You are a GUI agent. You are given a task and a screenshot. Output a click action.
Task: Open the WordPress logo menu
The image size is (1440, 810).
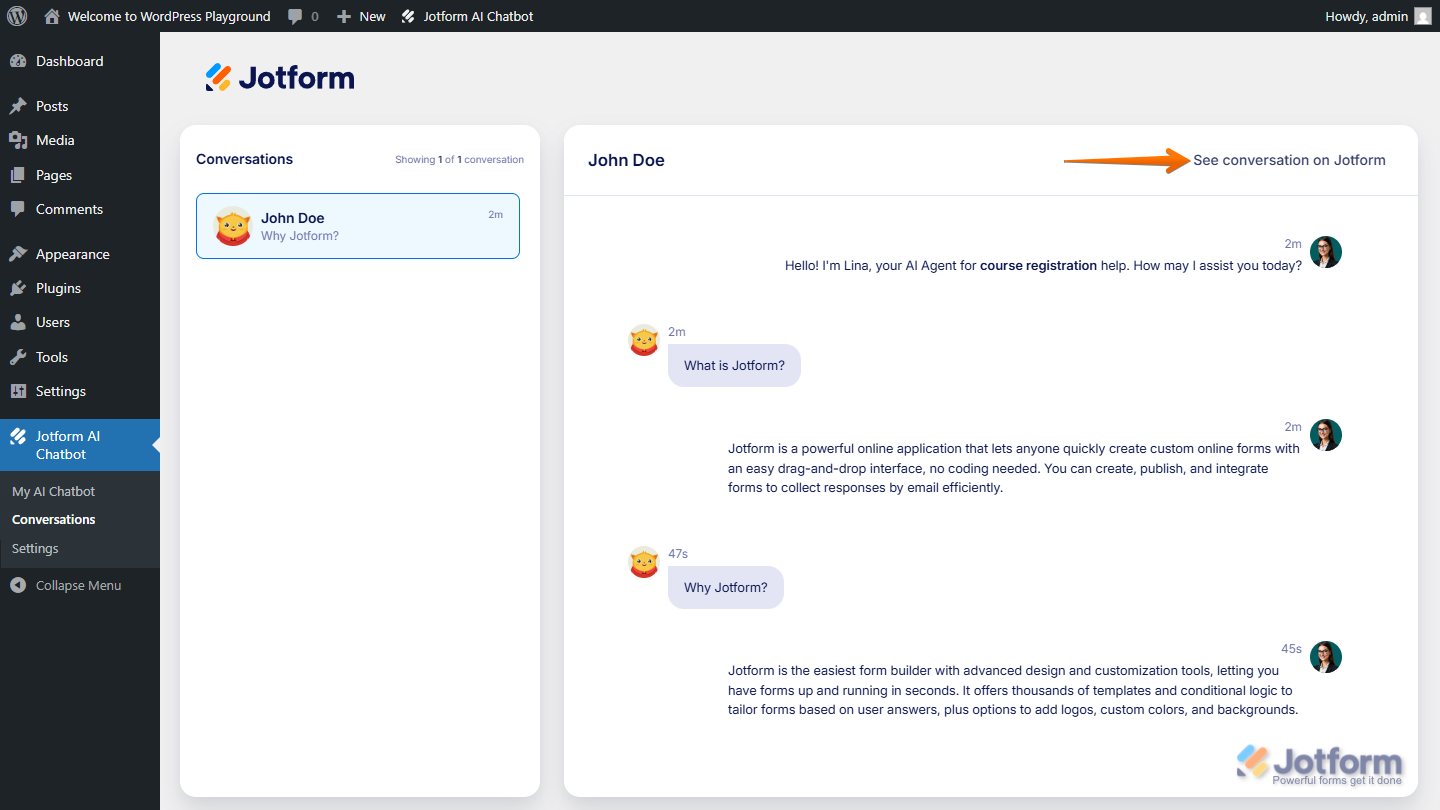17,16
